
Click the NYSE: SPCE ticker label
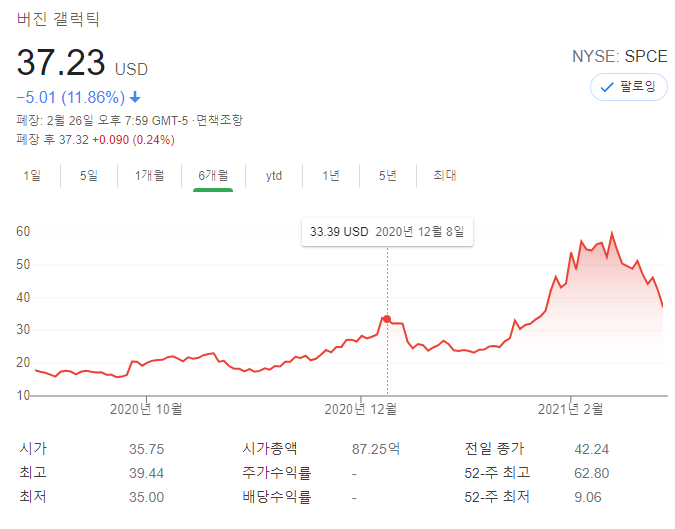point(619,56)
